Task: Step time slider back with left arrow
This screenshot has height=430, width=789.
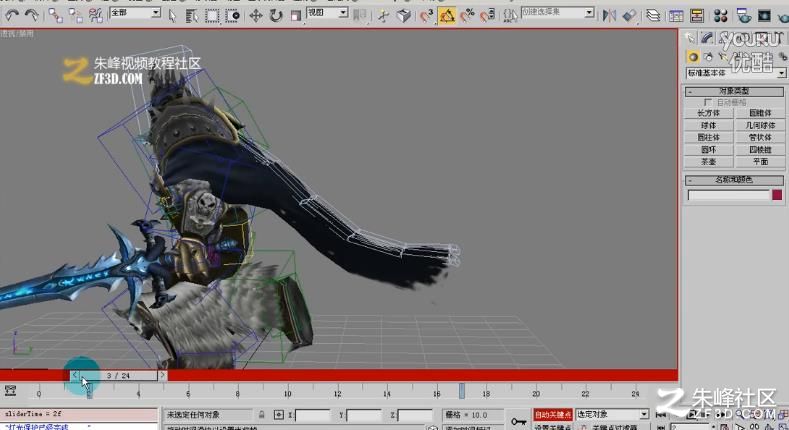Action: point(74,375)
